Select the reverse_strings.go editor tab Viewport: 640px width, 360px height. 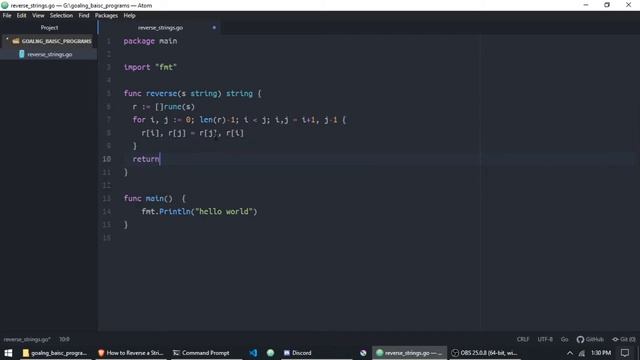coord(160,28)
